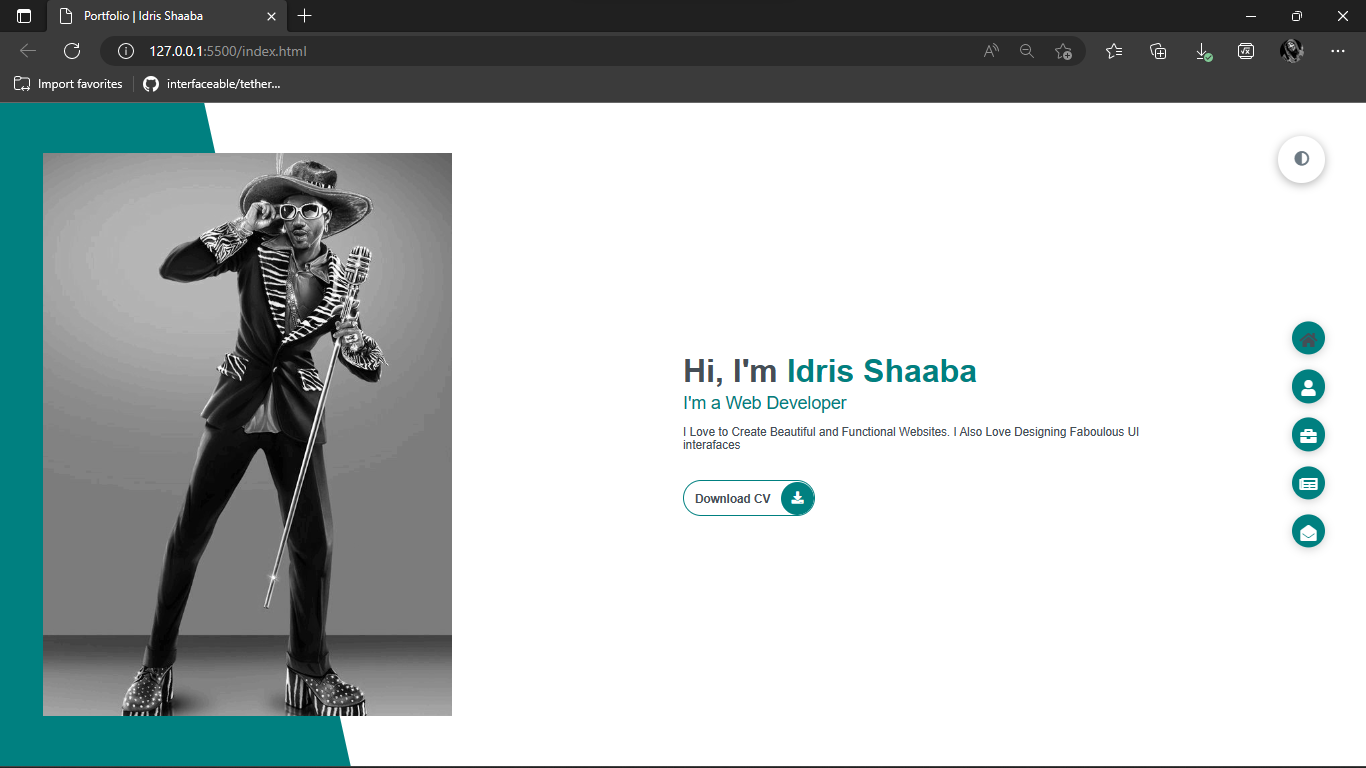This screenshot has height=768, width=1366.
Task: Open the interfaceable/tether favorite
Action: [210, 84]
